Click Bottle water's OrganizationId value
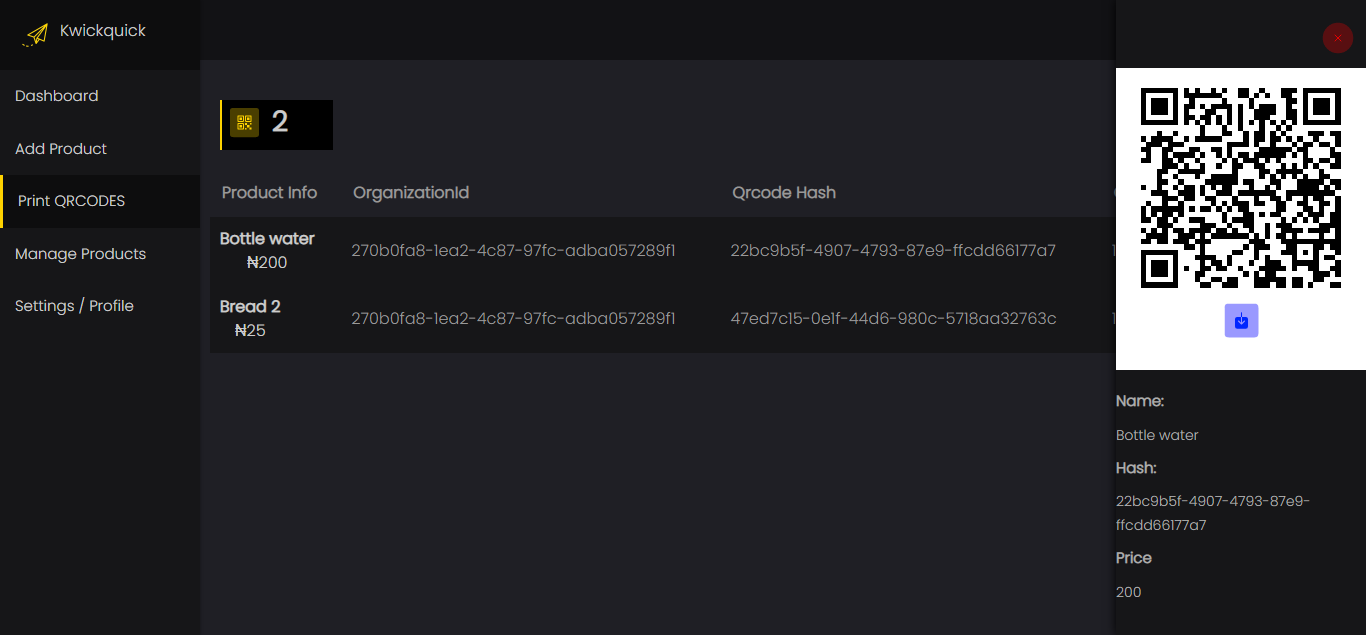The width and height of the screenshot is (1366, 635). click(x=513, y=251)
